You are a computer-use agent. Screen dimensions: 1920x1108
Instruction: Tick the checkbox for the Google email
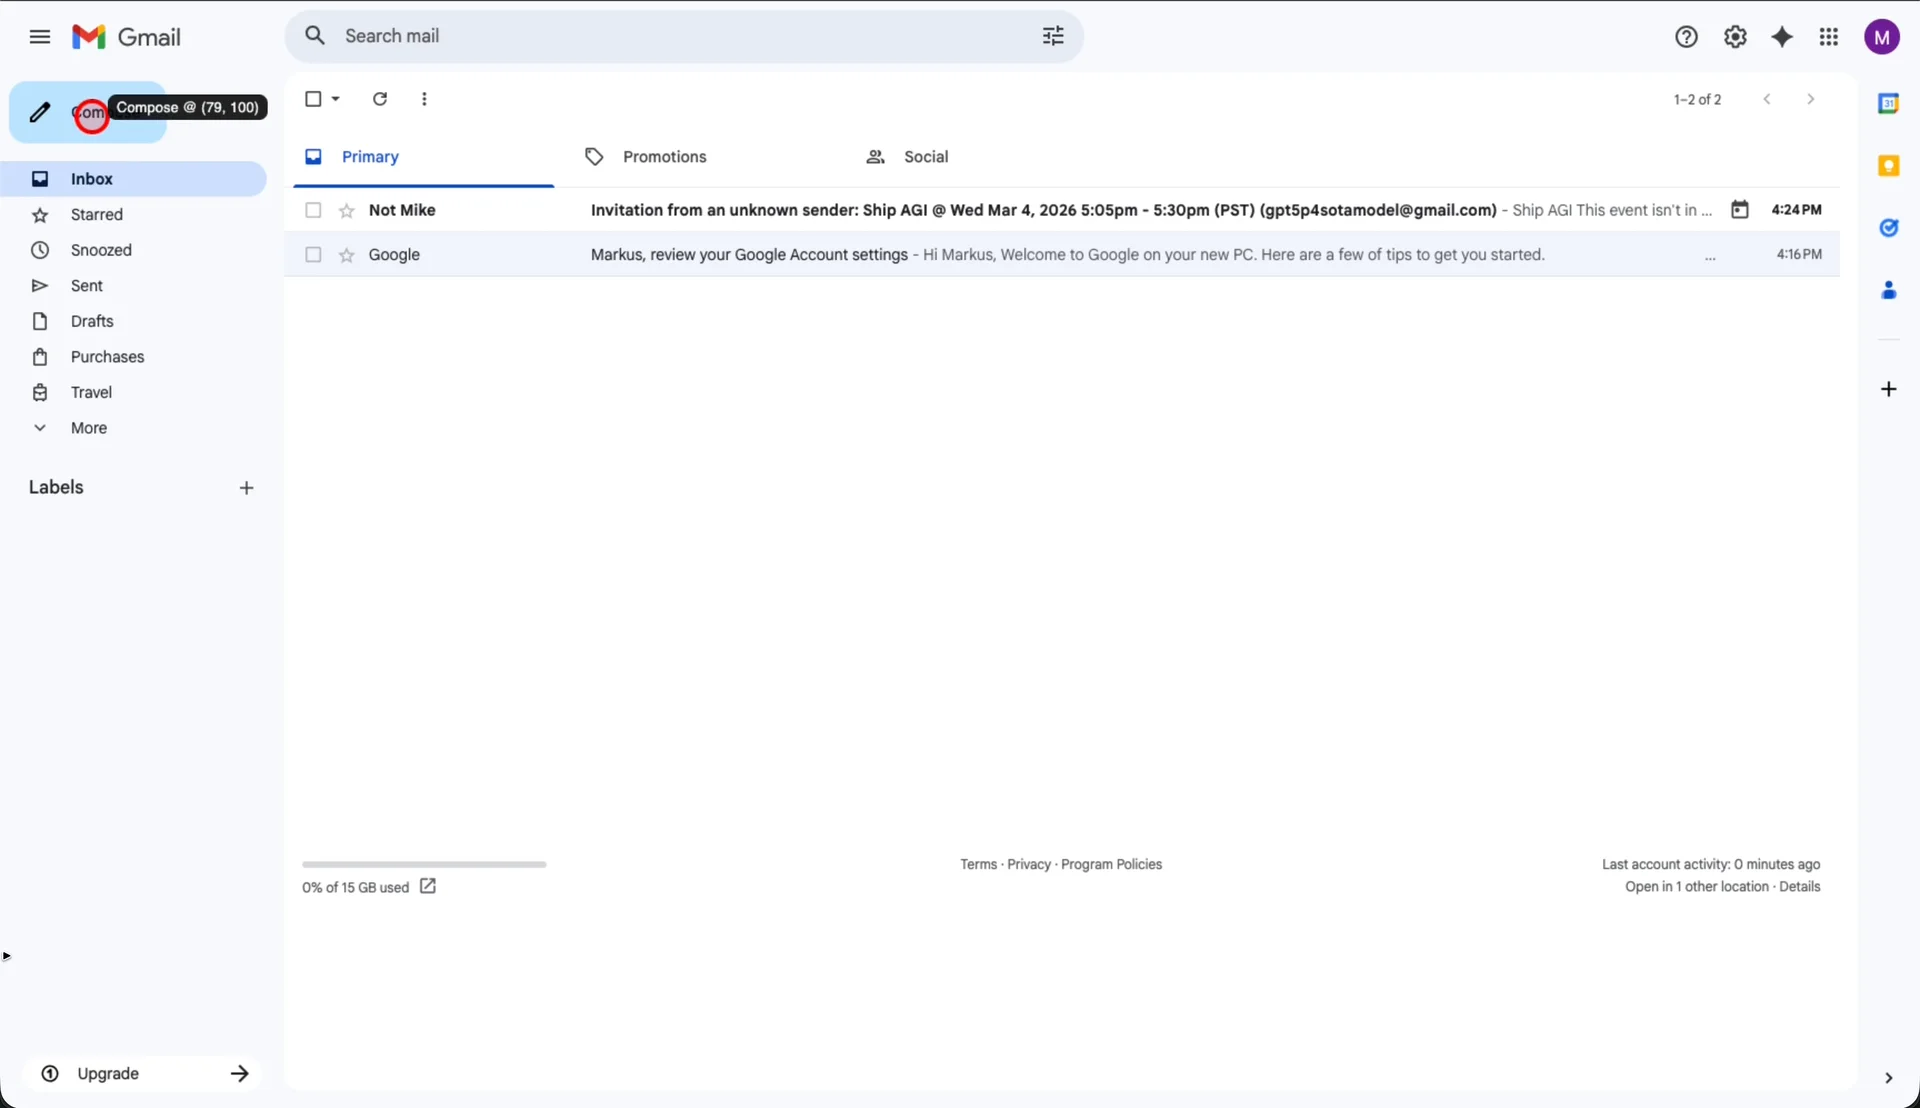(x=313, y=255)
